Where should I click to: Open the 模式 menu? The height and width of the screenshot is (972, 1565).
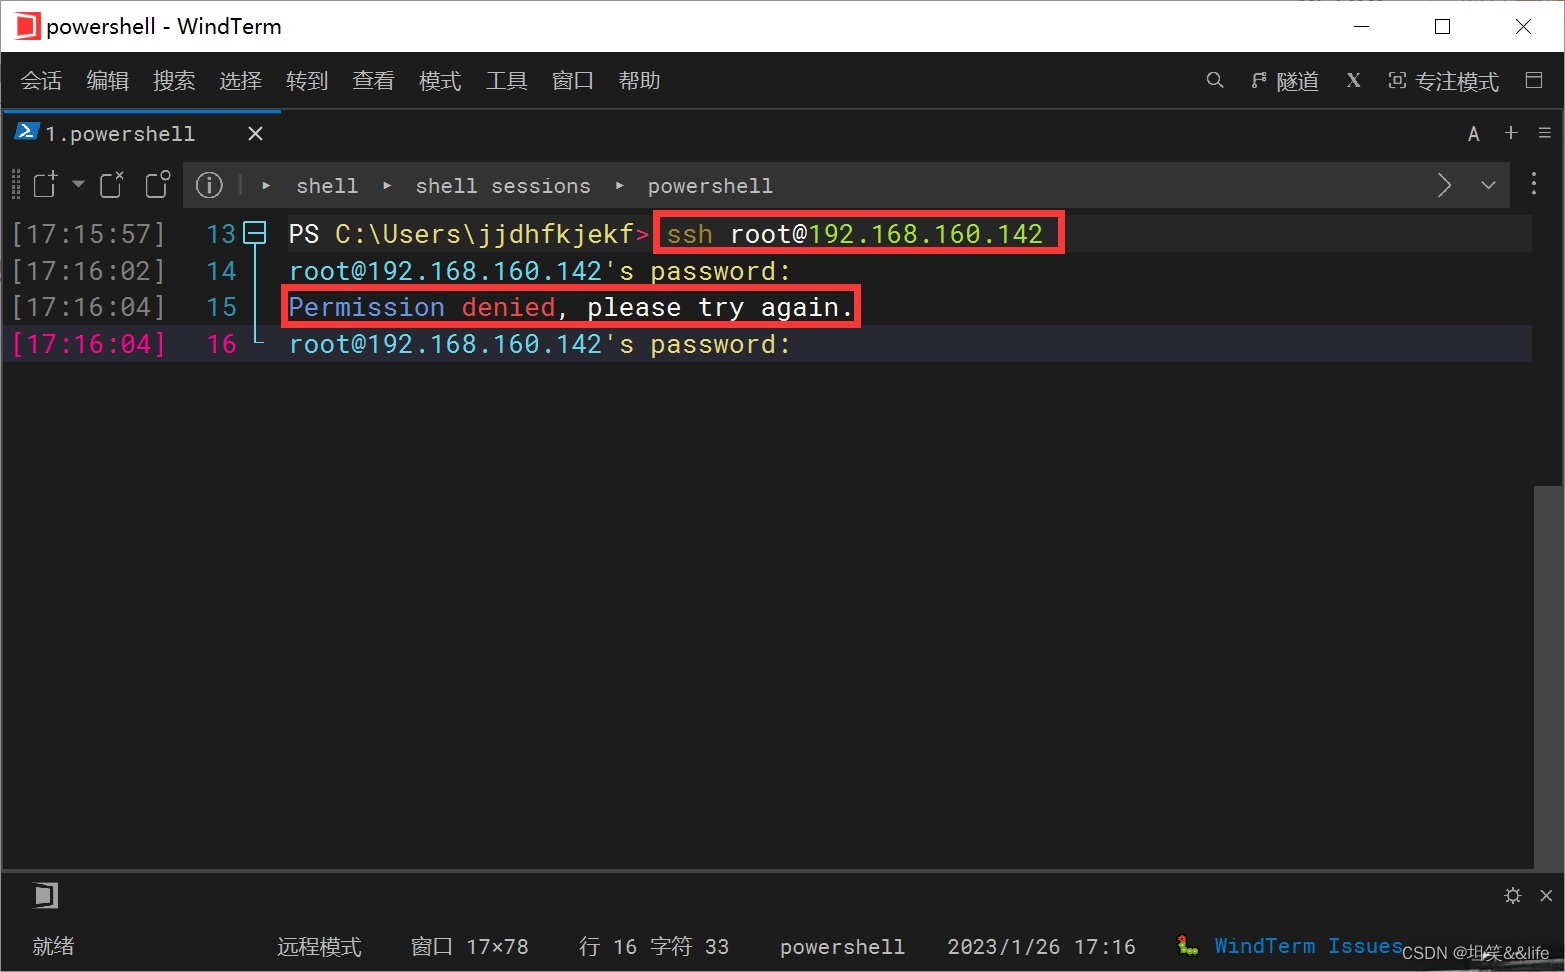point(440,81)
